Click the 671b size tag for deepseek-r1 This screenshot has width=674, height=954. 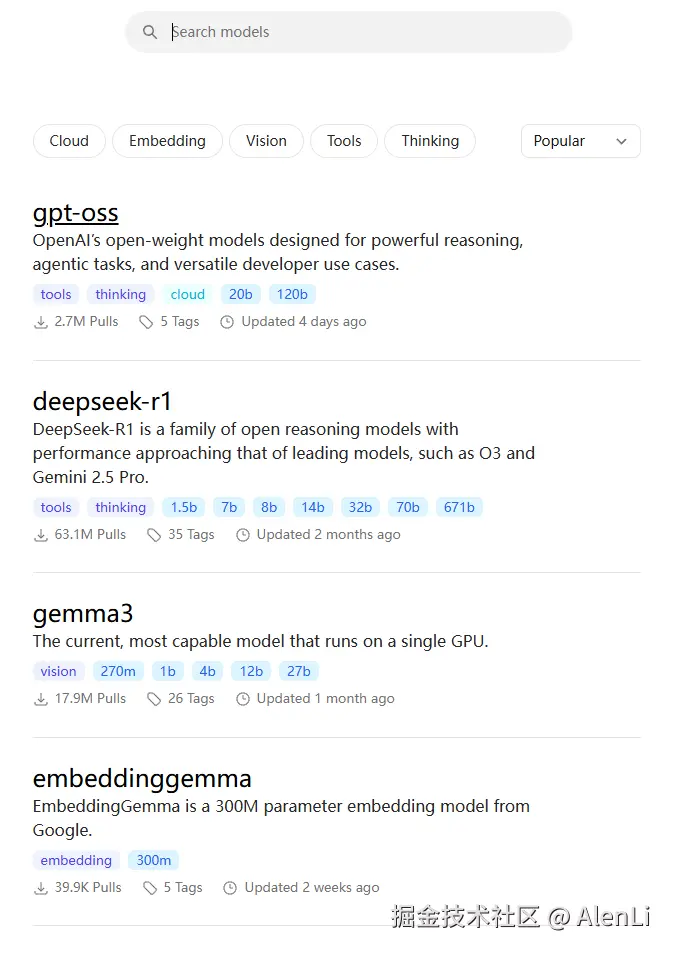[459, 507]
